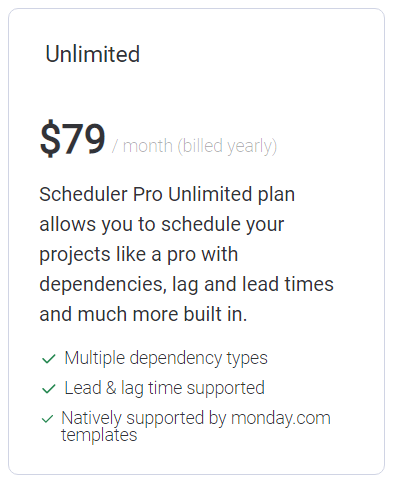Click the dollar sign in the price

point(50,138)
